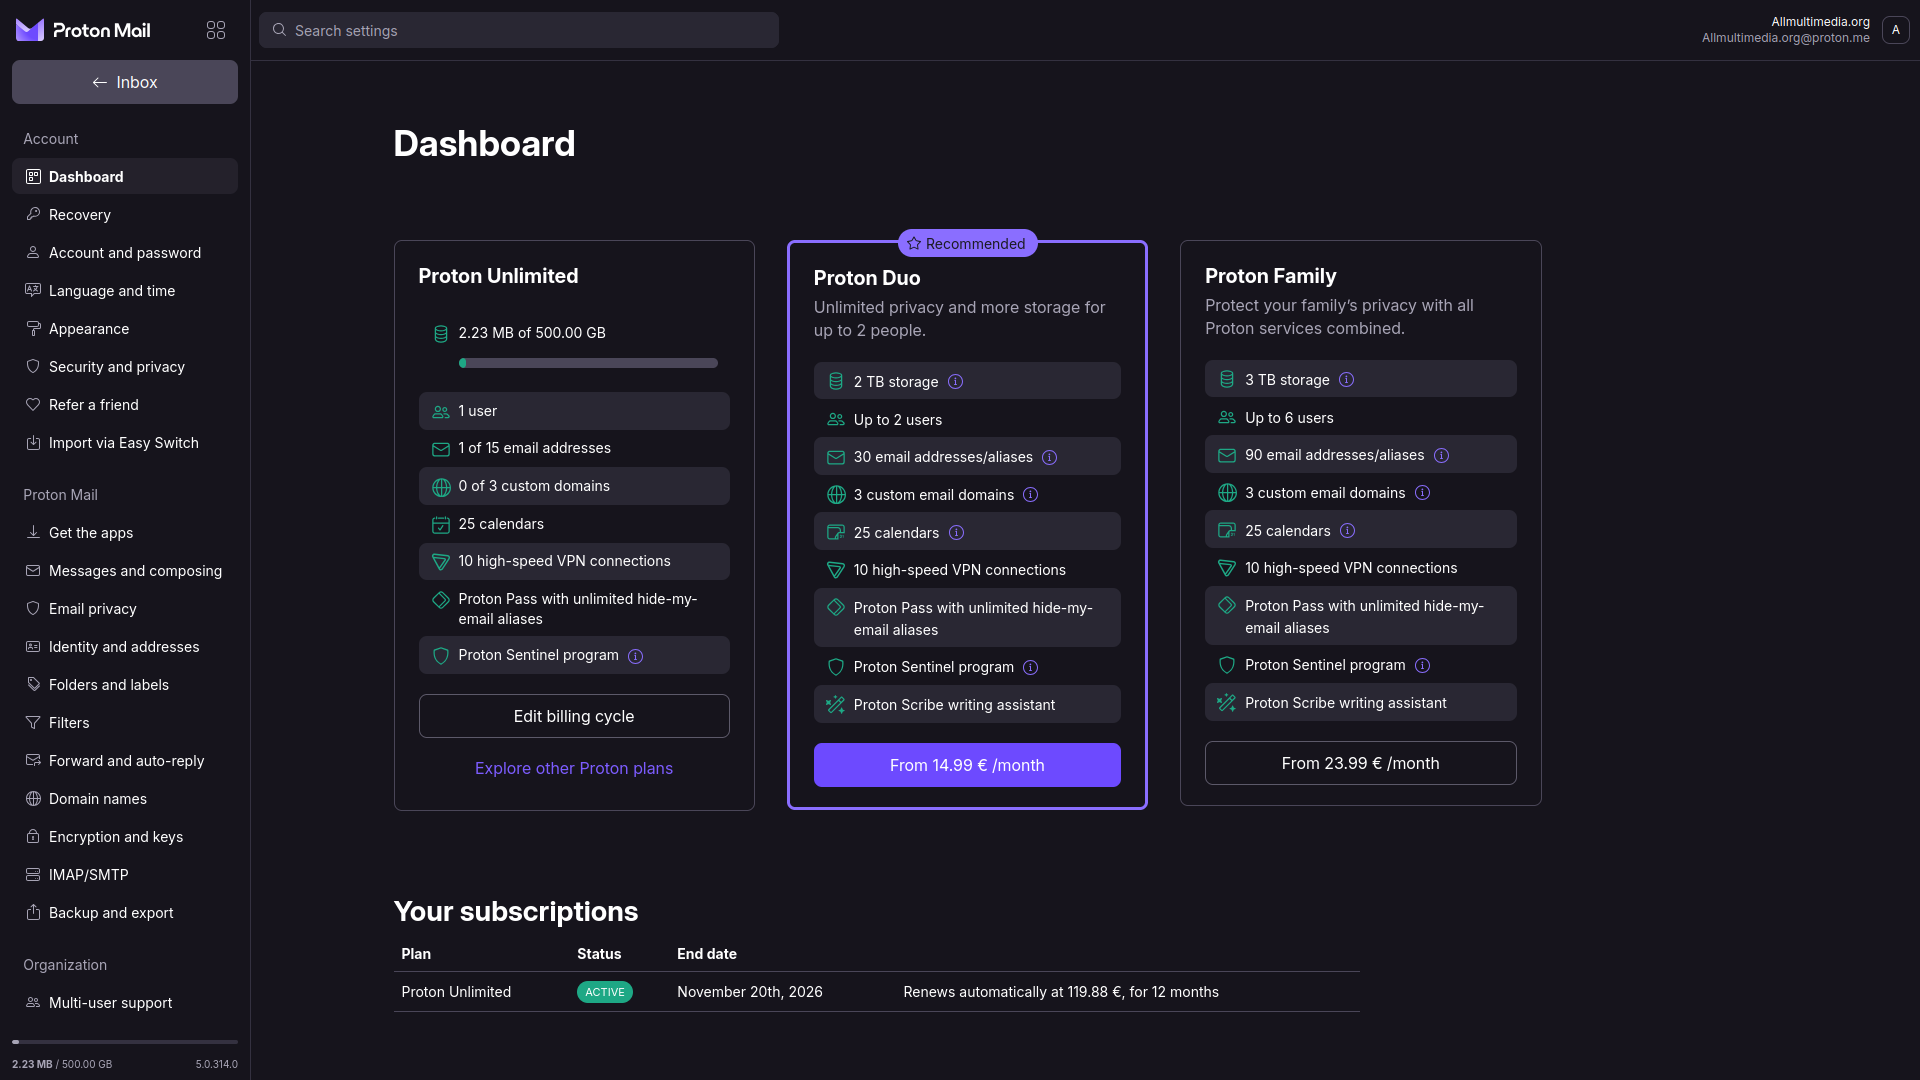Click info icon by 30 email addresses/aliases
Image resolution: width=1920 pixels, height=1080 pixels.
pos(1049,457)
